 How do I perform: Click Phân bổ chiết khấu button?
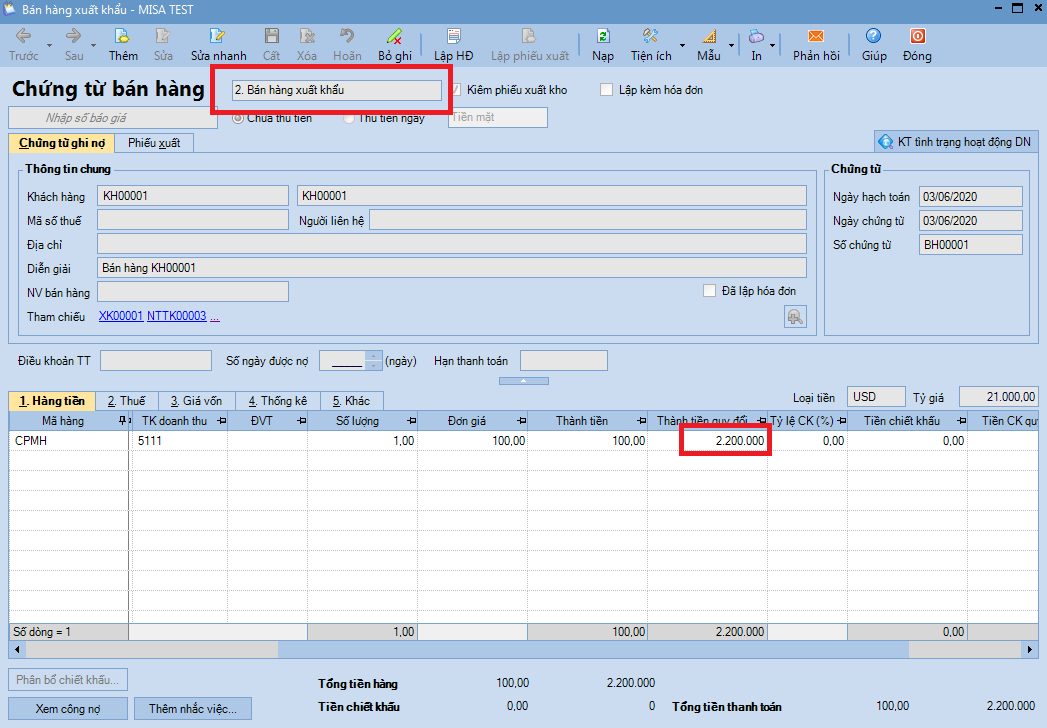click(x=67, y=679)
